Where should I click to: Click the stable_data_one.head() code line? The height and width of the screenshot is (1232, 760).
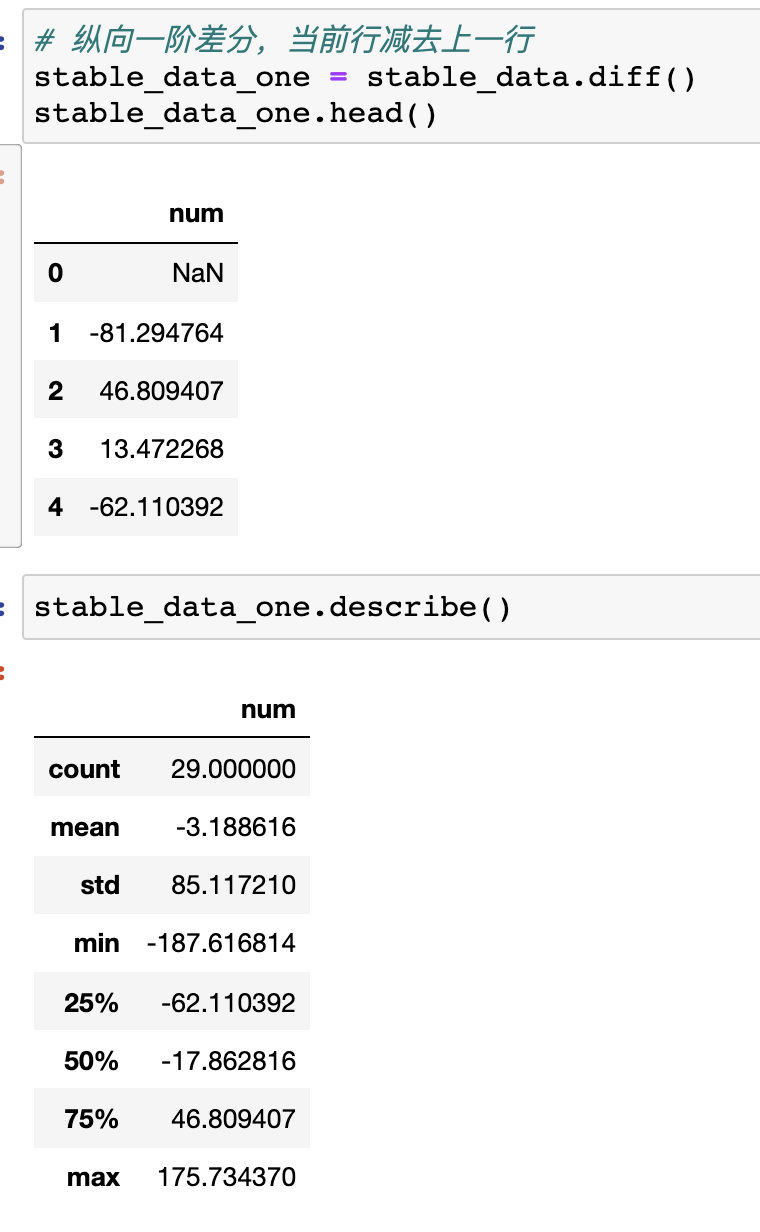(235, 113)
